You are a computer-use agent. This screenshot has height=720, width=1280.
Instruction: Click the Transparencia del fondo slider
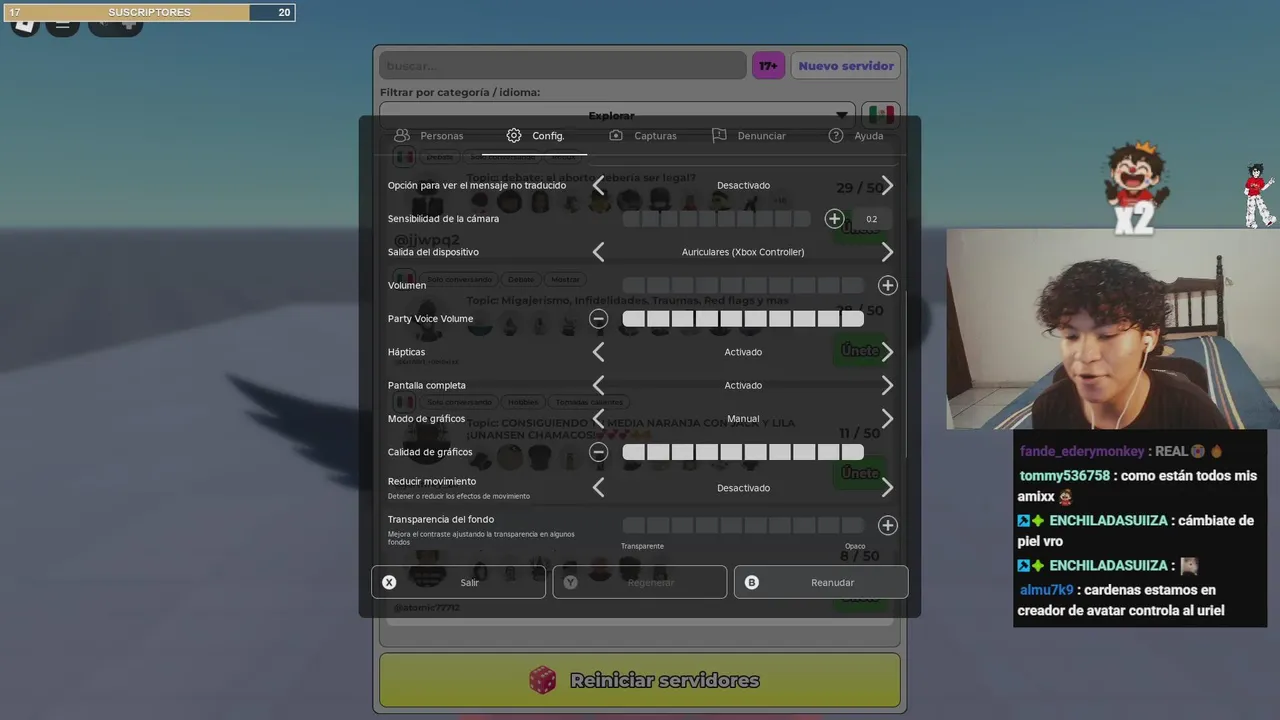743,525
